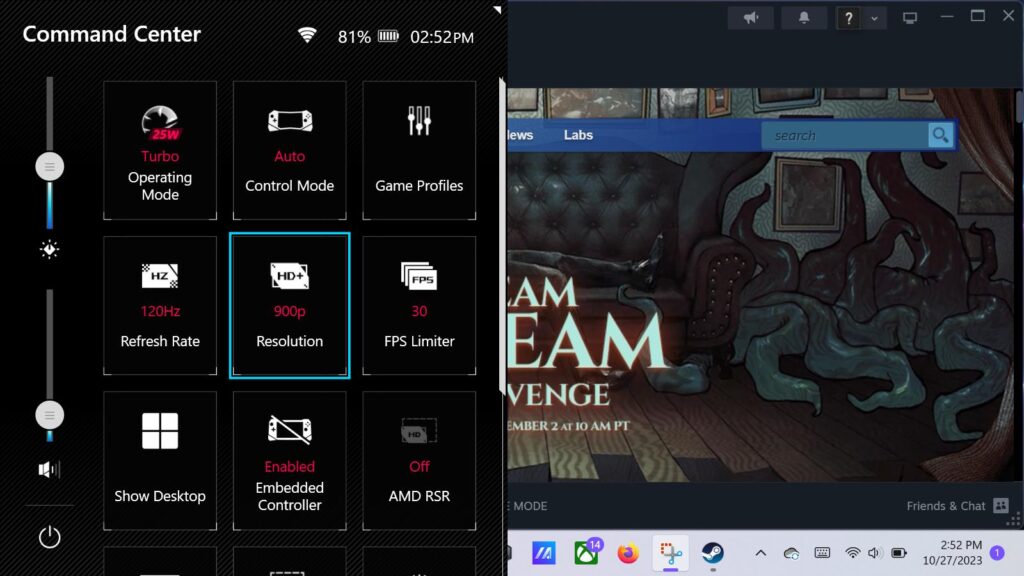
Task: Toggle the 120Hz Refresh Rate tile
Action: (160, 306)
